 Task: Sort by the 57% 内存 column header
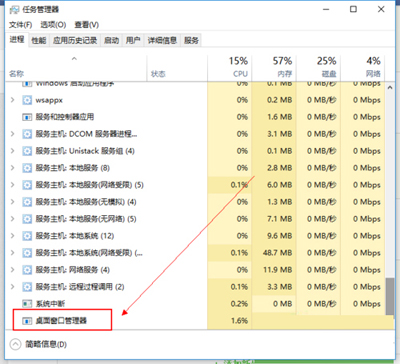[x=274, y=68]
